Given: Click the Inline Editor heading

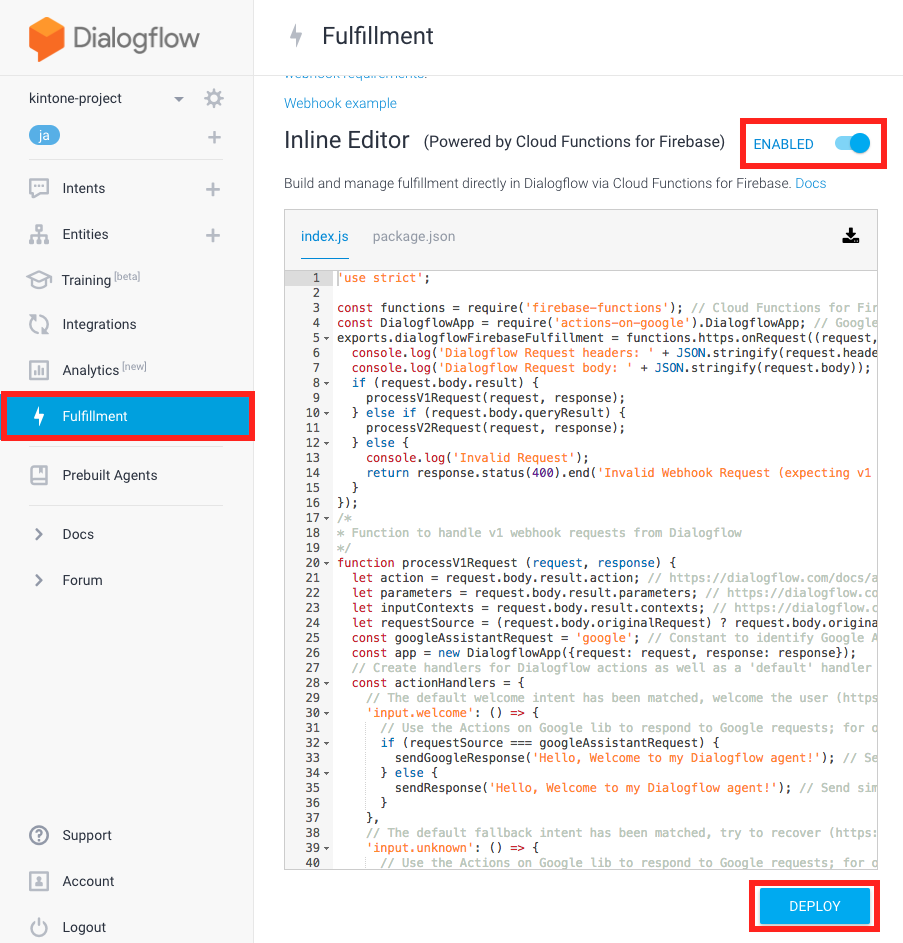Looking at the screenshot, I should point(347,140).
